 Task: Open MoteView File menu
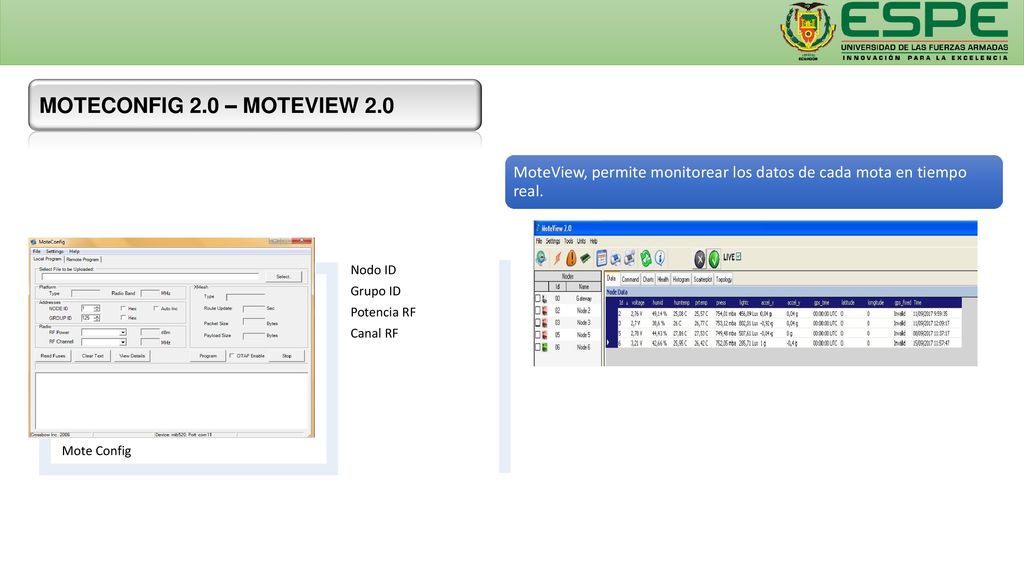coord(539,241)
